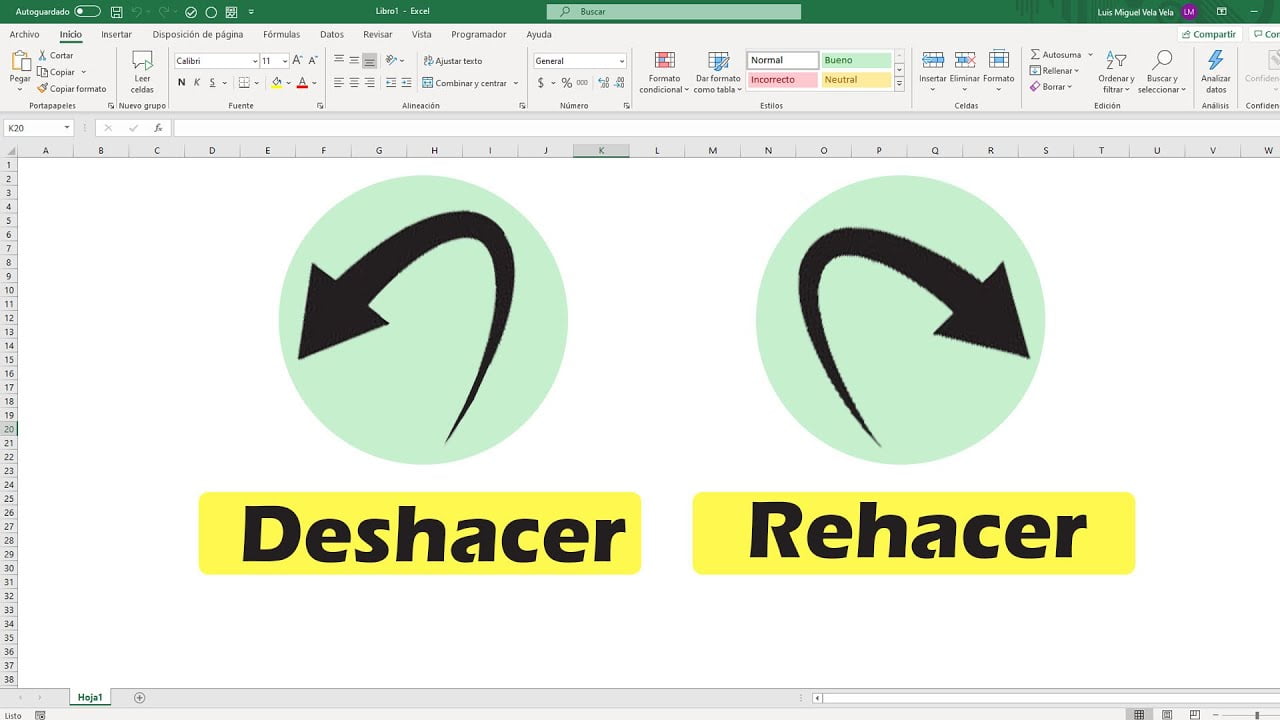The height and width of the screenshot is (720, 1280).
Task: Toggle bold formatting with N button
Action: (x=181, y=83)
